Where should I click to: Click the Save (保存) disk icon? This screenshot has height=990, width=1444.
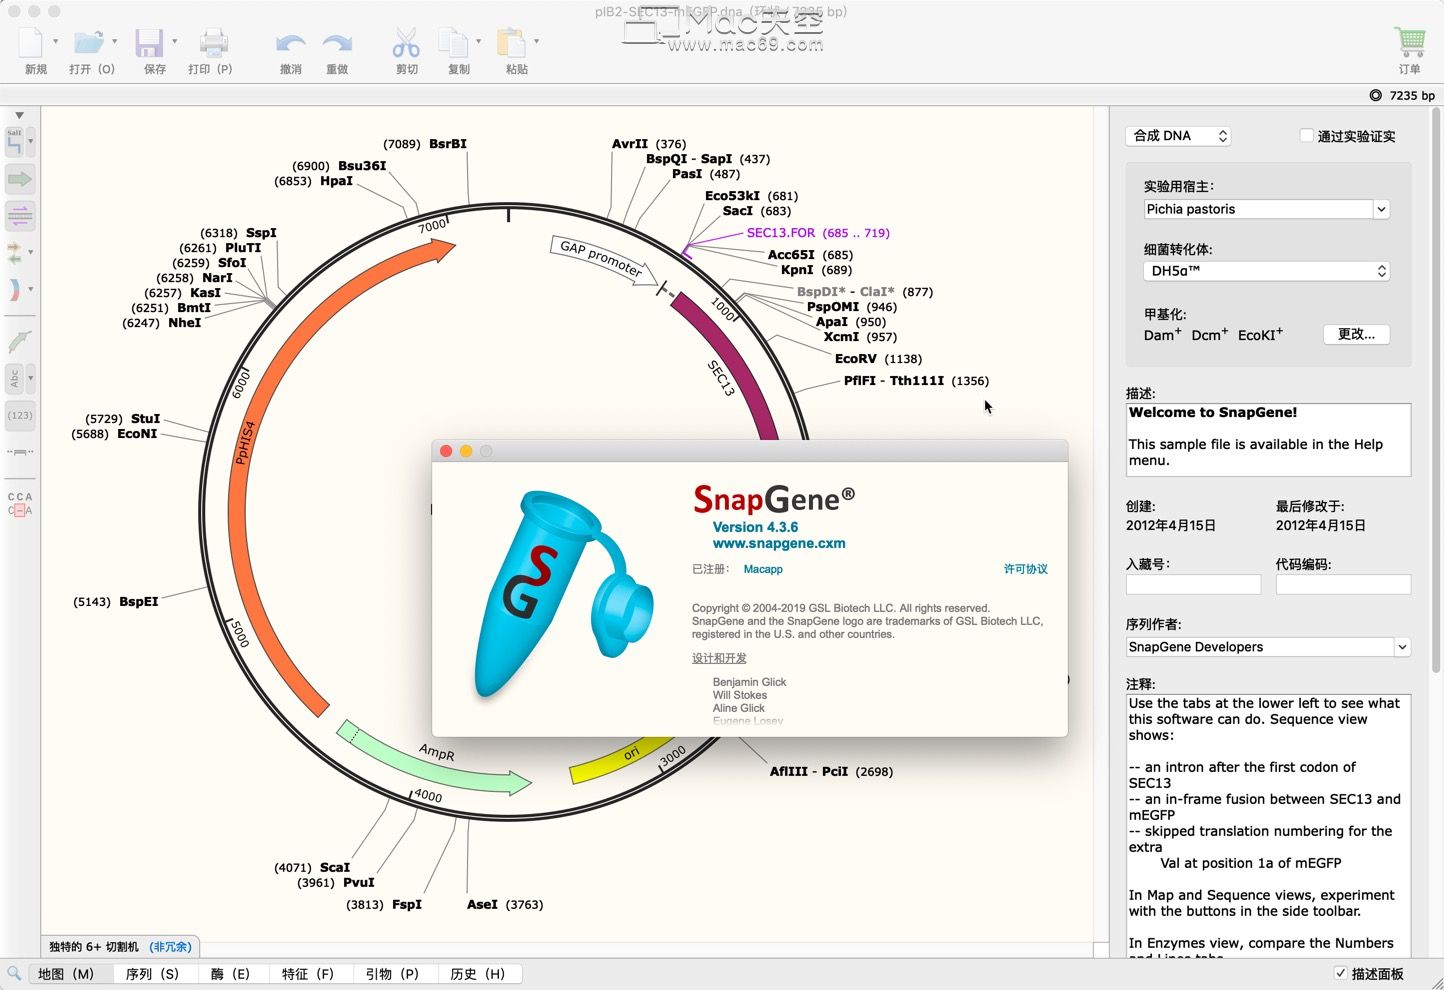point(150,43)
